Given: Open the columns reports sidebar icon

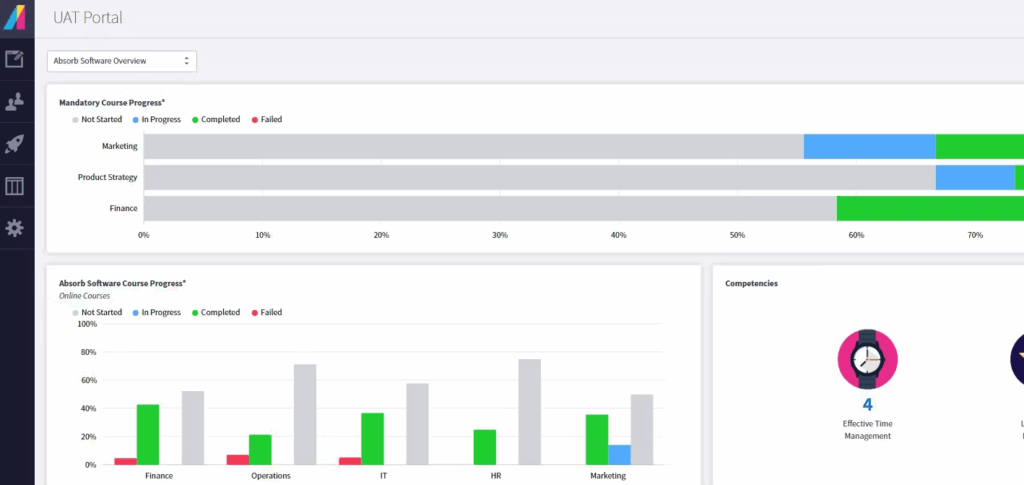Looking at the screenshot, I should [14, 186].
